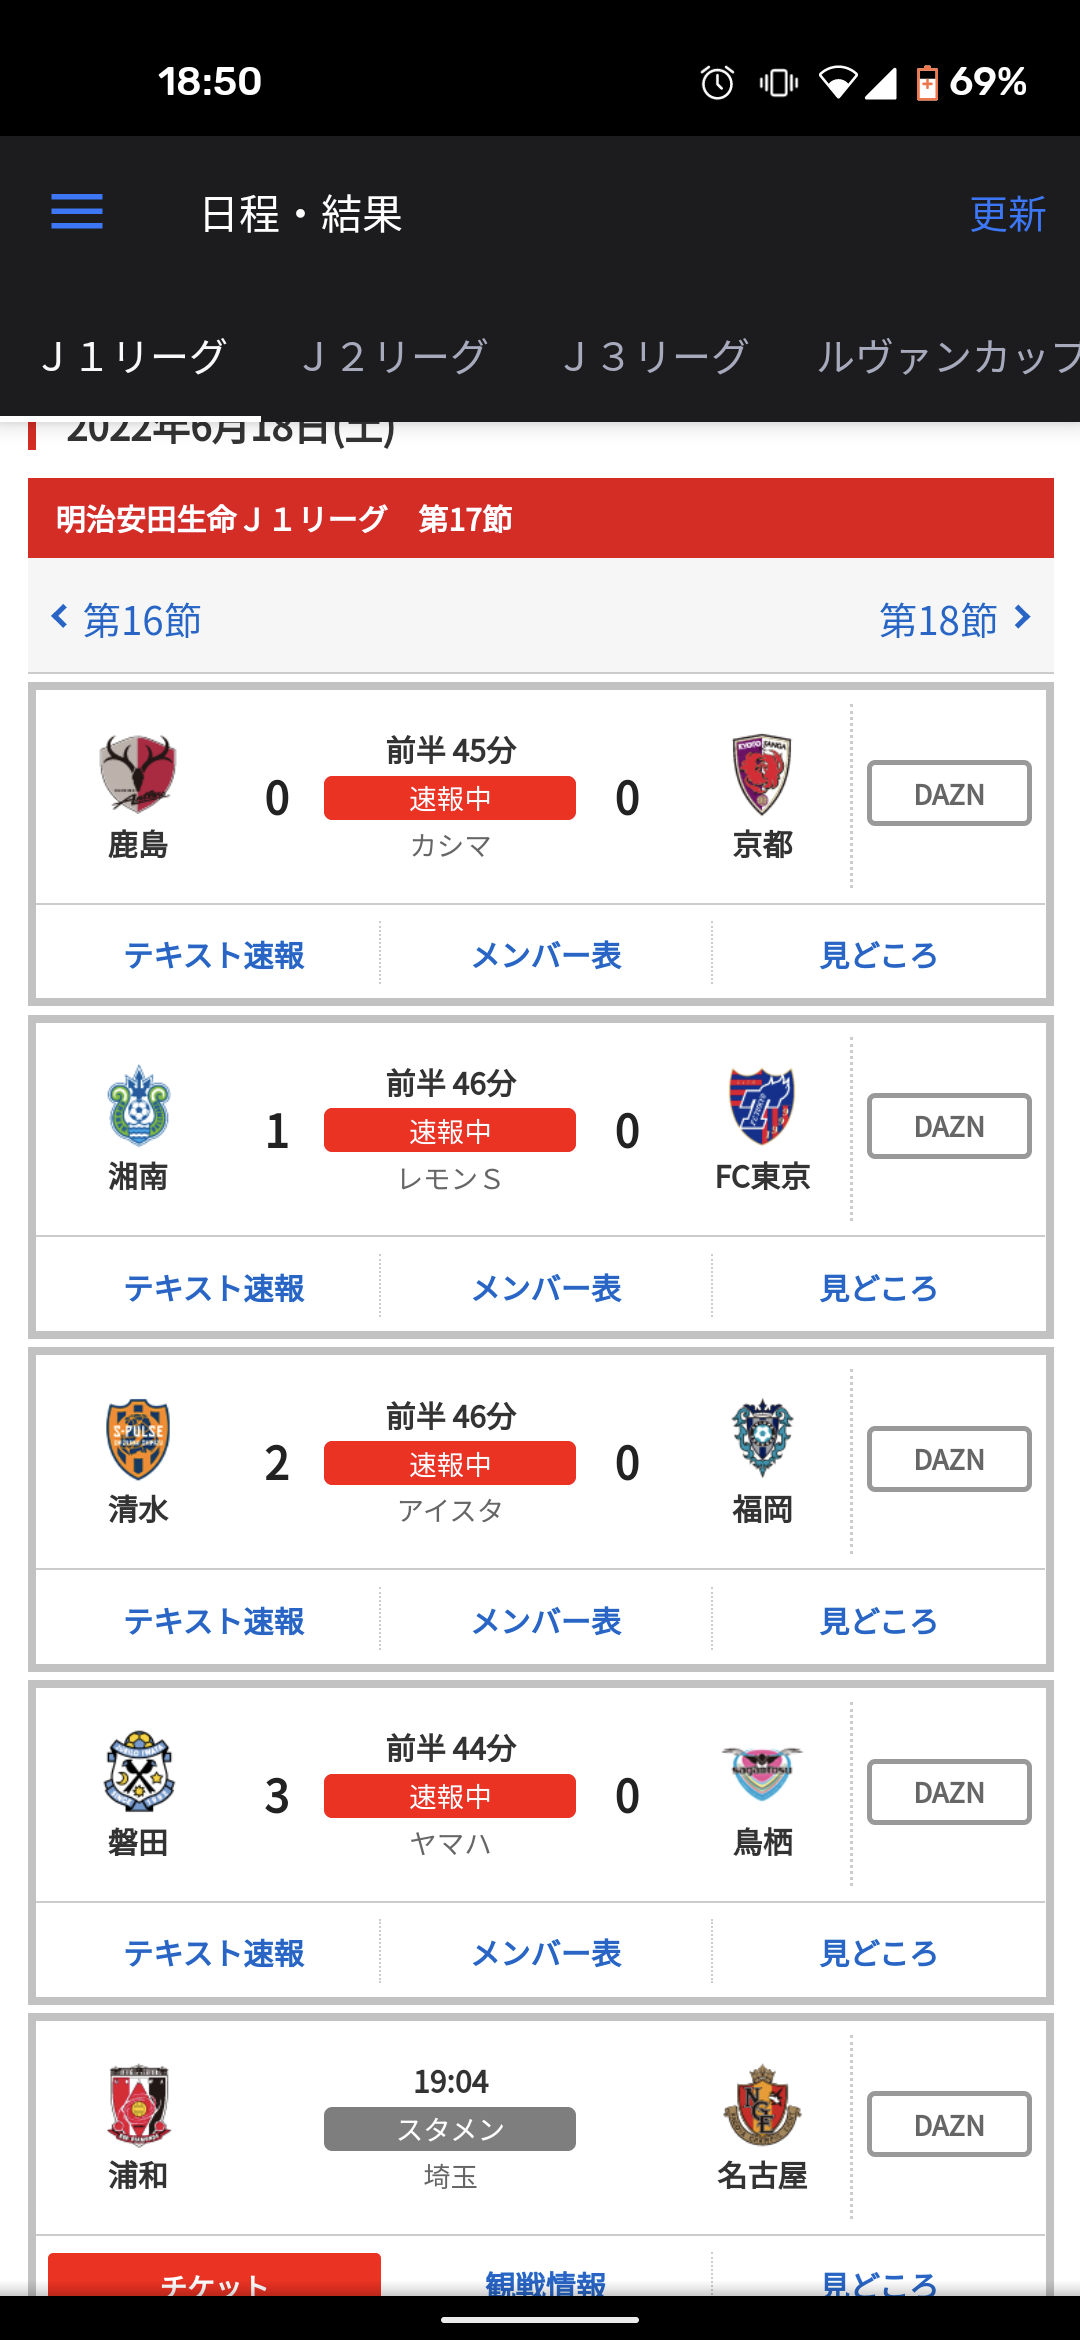Open テキスト速報 for the Shonan vs FC Tokyo match
The height and width of the screenshot is (2340, 1080).
point(214,1288)
